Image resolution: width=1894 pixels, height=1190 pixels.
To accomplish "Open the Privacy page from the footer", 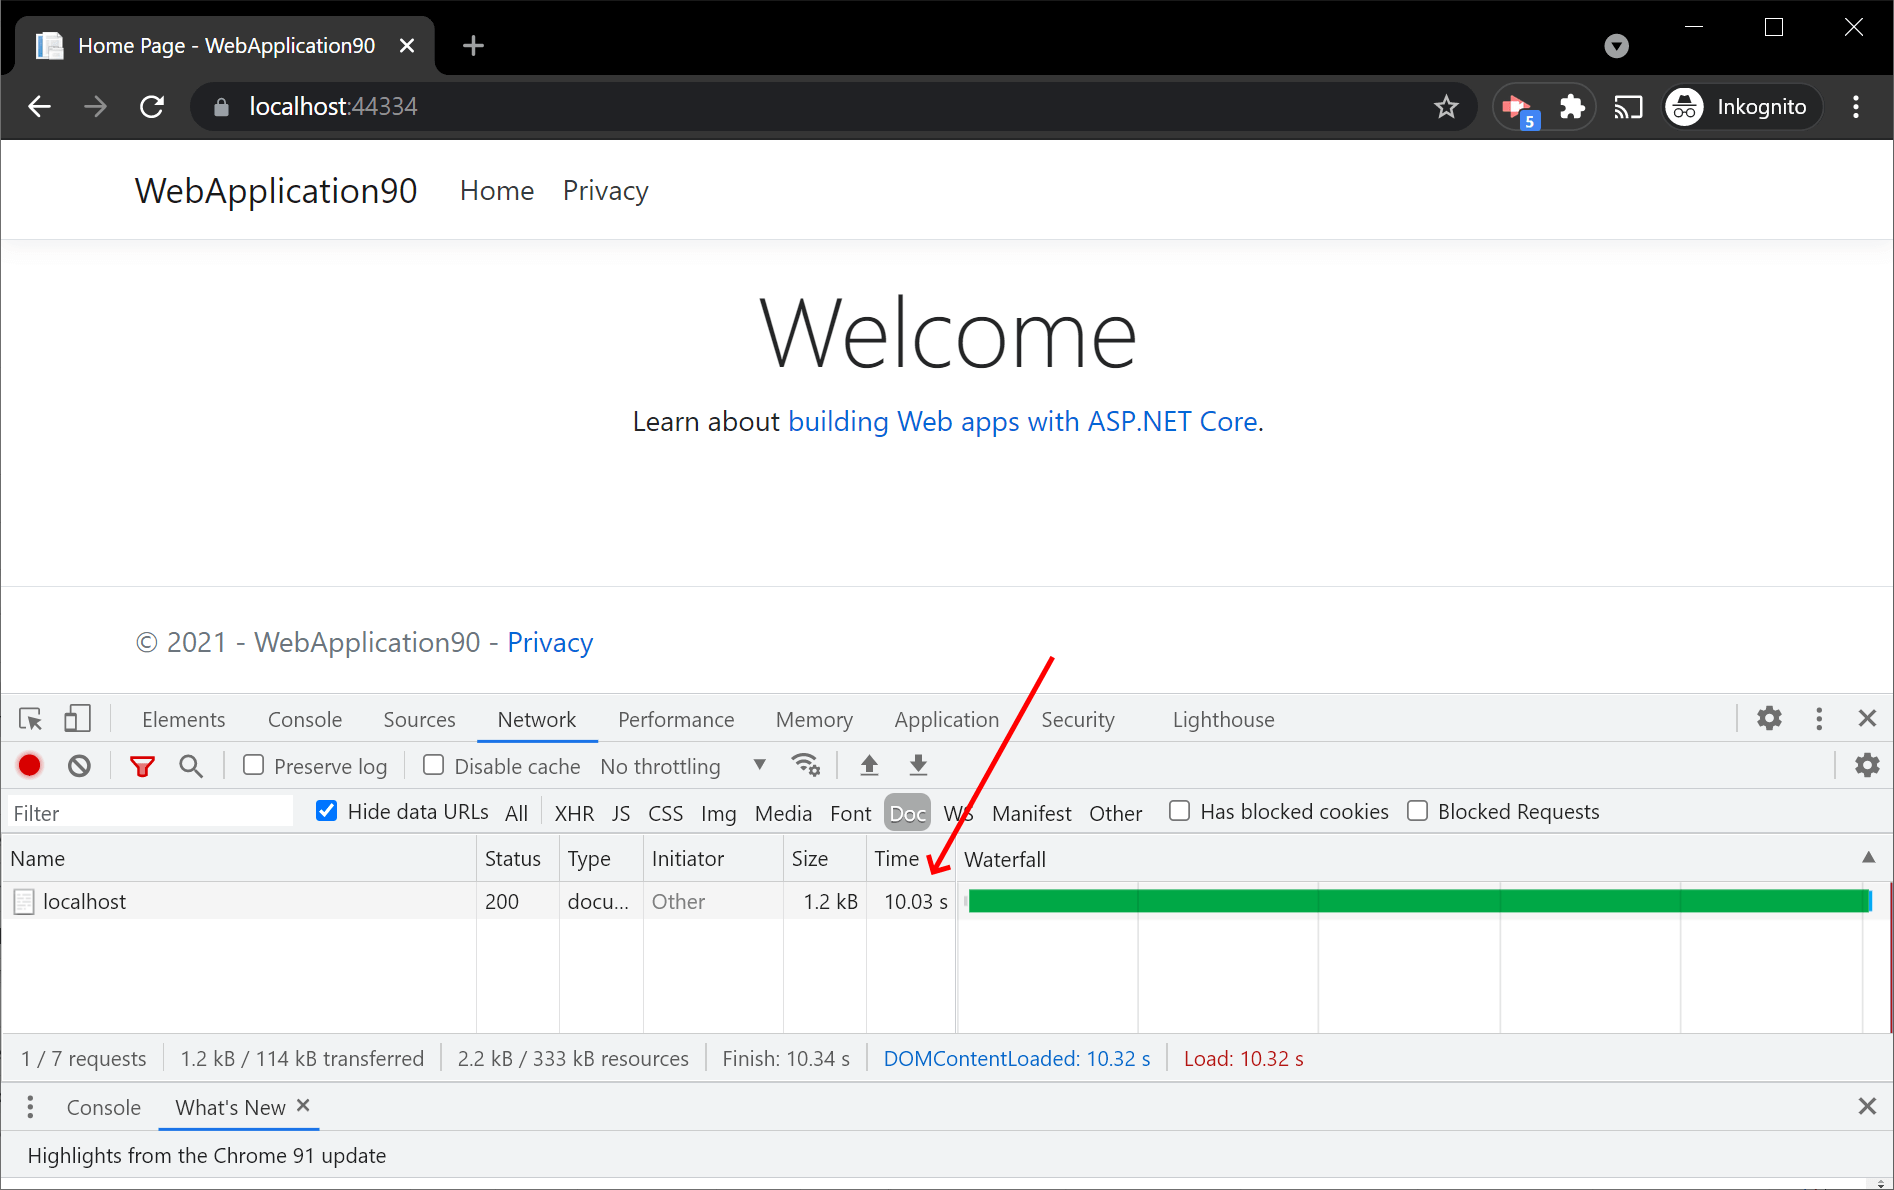I will (x=550, y=642).
